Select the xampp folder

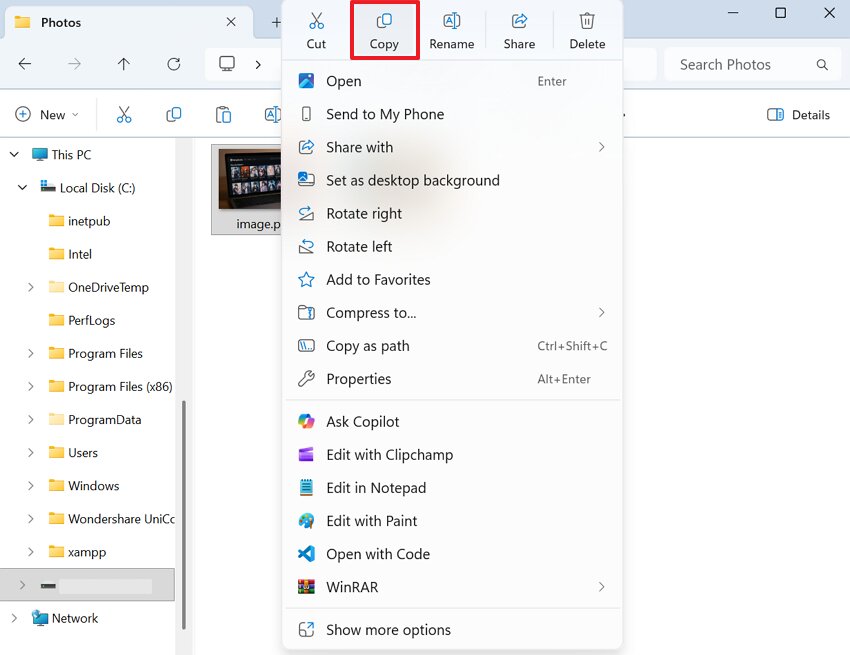[x=77, y=551]
